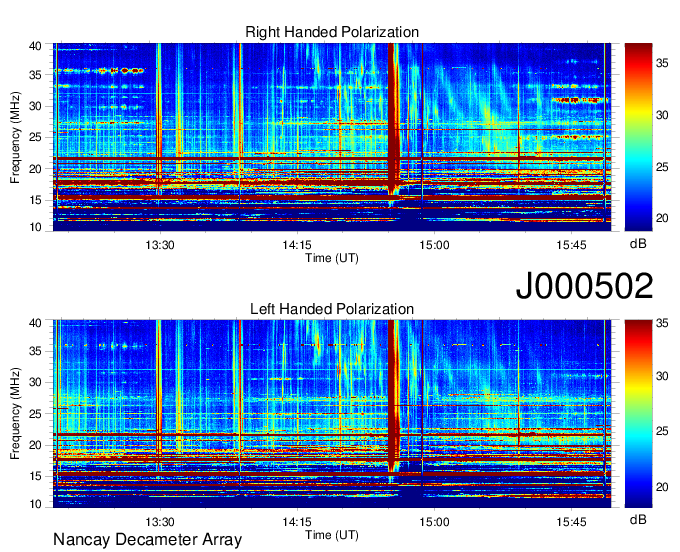680x552 pixels.
Task: Click the 20 frequency tick on lower plot
Action: coord(36,445)
